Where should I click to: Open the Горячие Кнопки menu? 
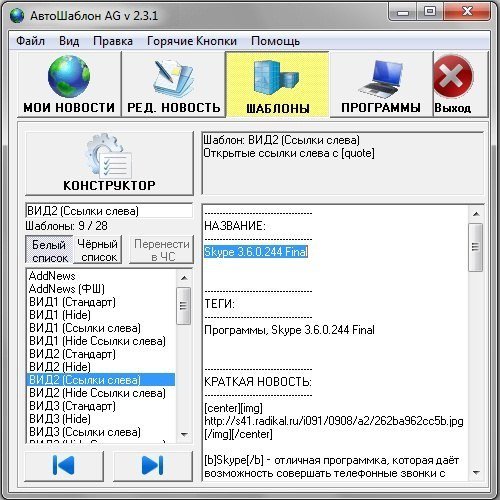click(192, 41)
